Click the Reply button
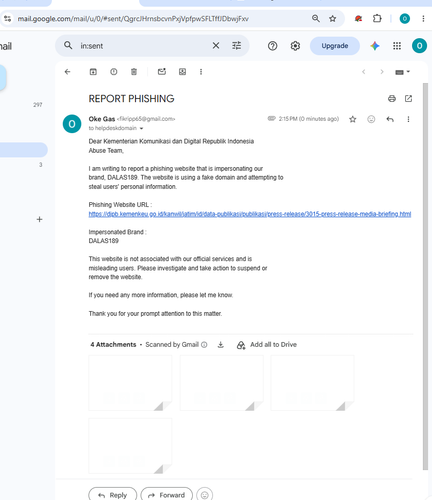 pos(113,495)
